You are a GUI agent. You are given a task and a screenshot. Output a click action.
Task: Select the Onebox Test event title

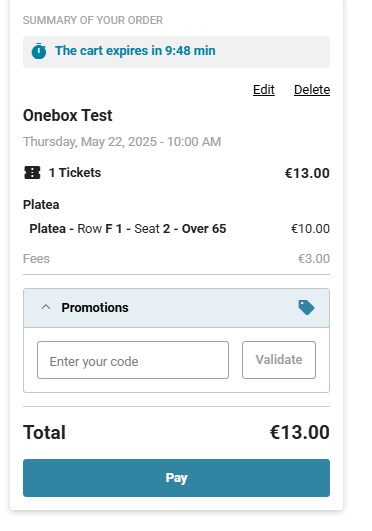[x=67, y=115]
